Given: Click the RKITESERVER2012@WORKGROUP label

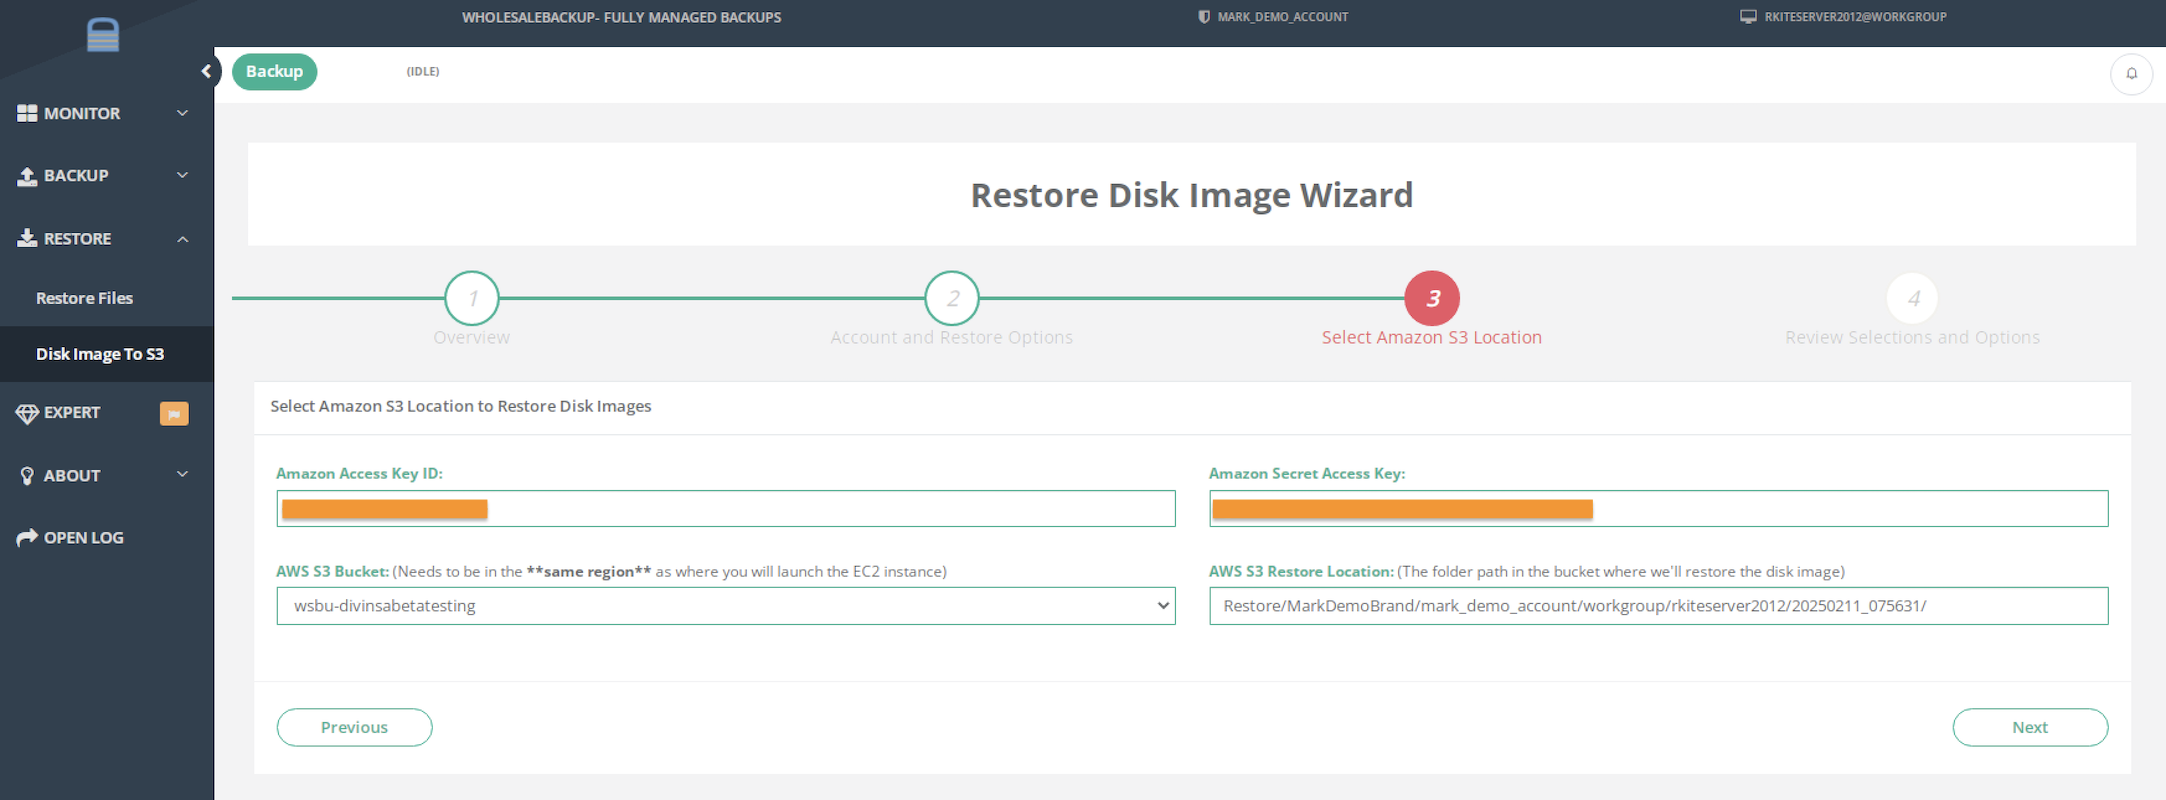Looking at the screenshot, I should (1855, 17).
